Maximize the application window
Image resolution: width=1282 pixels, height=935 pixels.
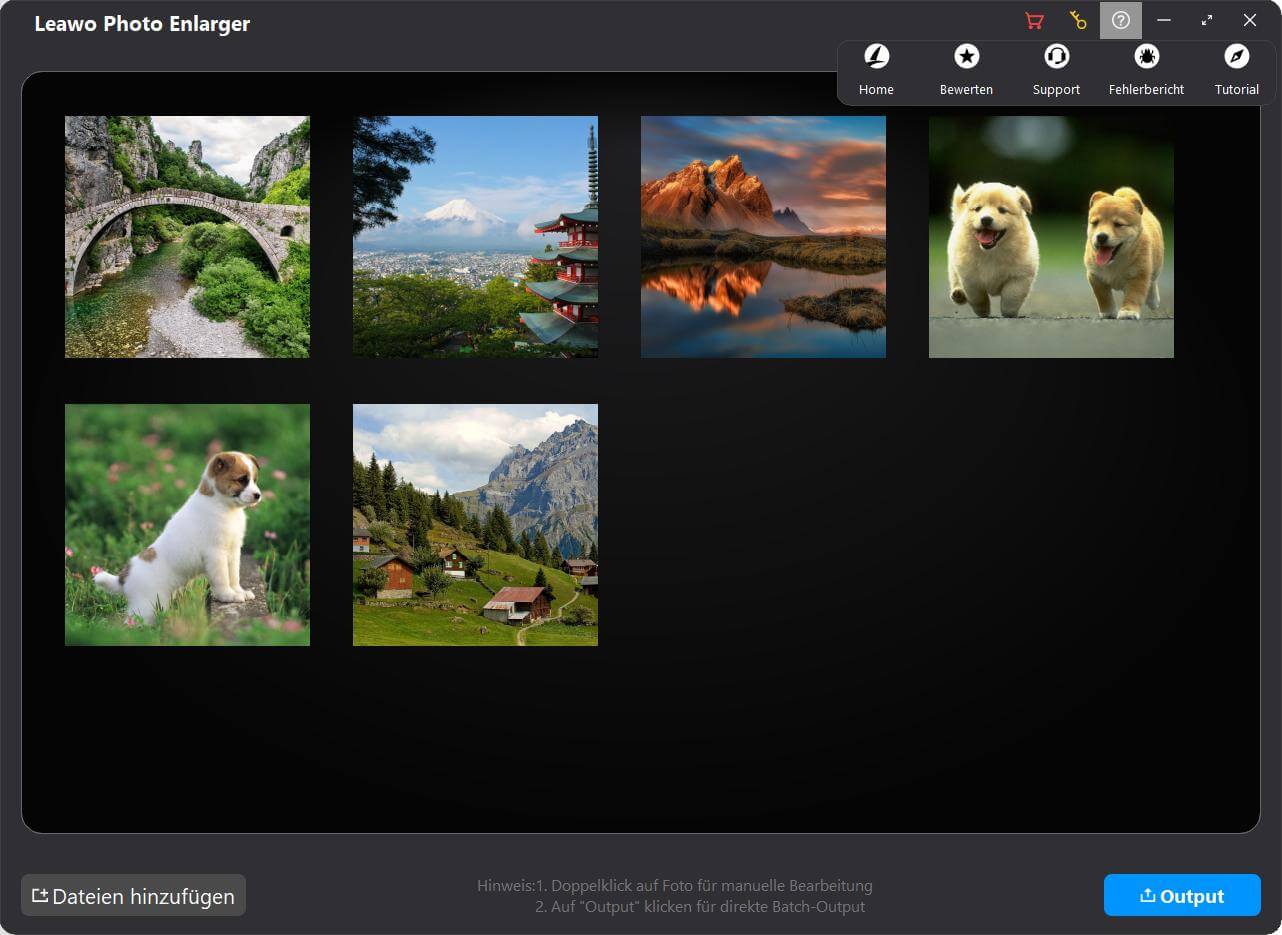point(1207,21)
